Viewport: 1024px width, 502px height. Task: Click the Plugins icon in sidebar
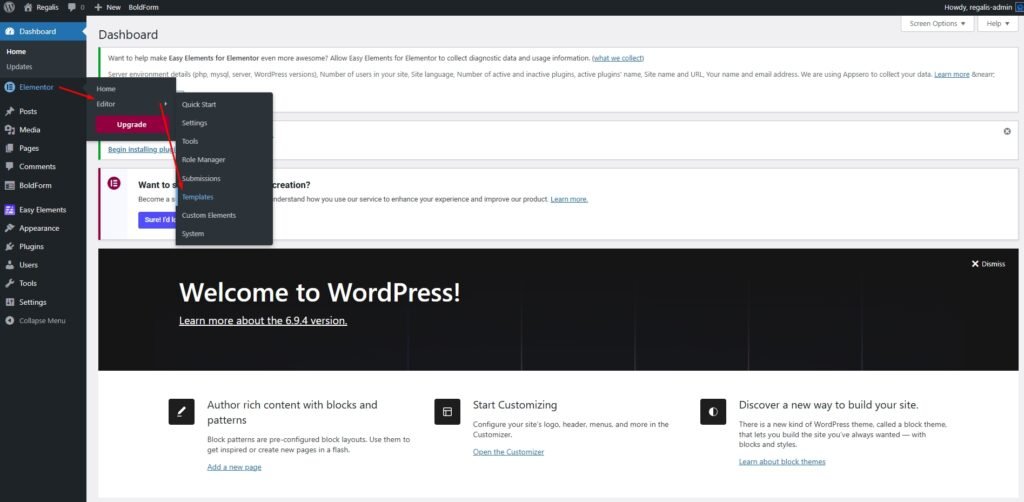point(10,246)
